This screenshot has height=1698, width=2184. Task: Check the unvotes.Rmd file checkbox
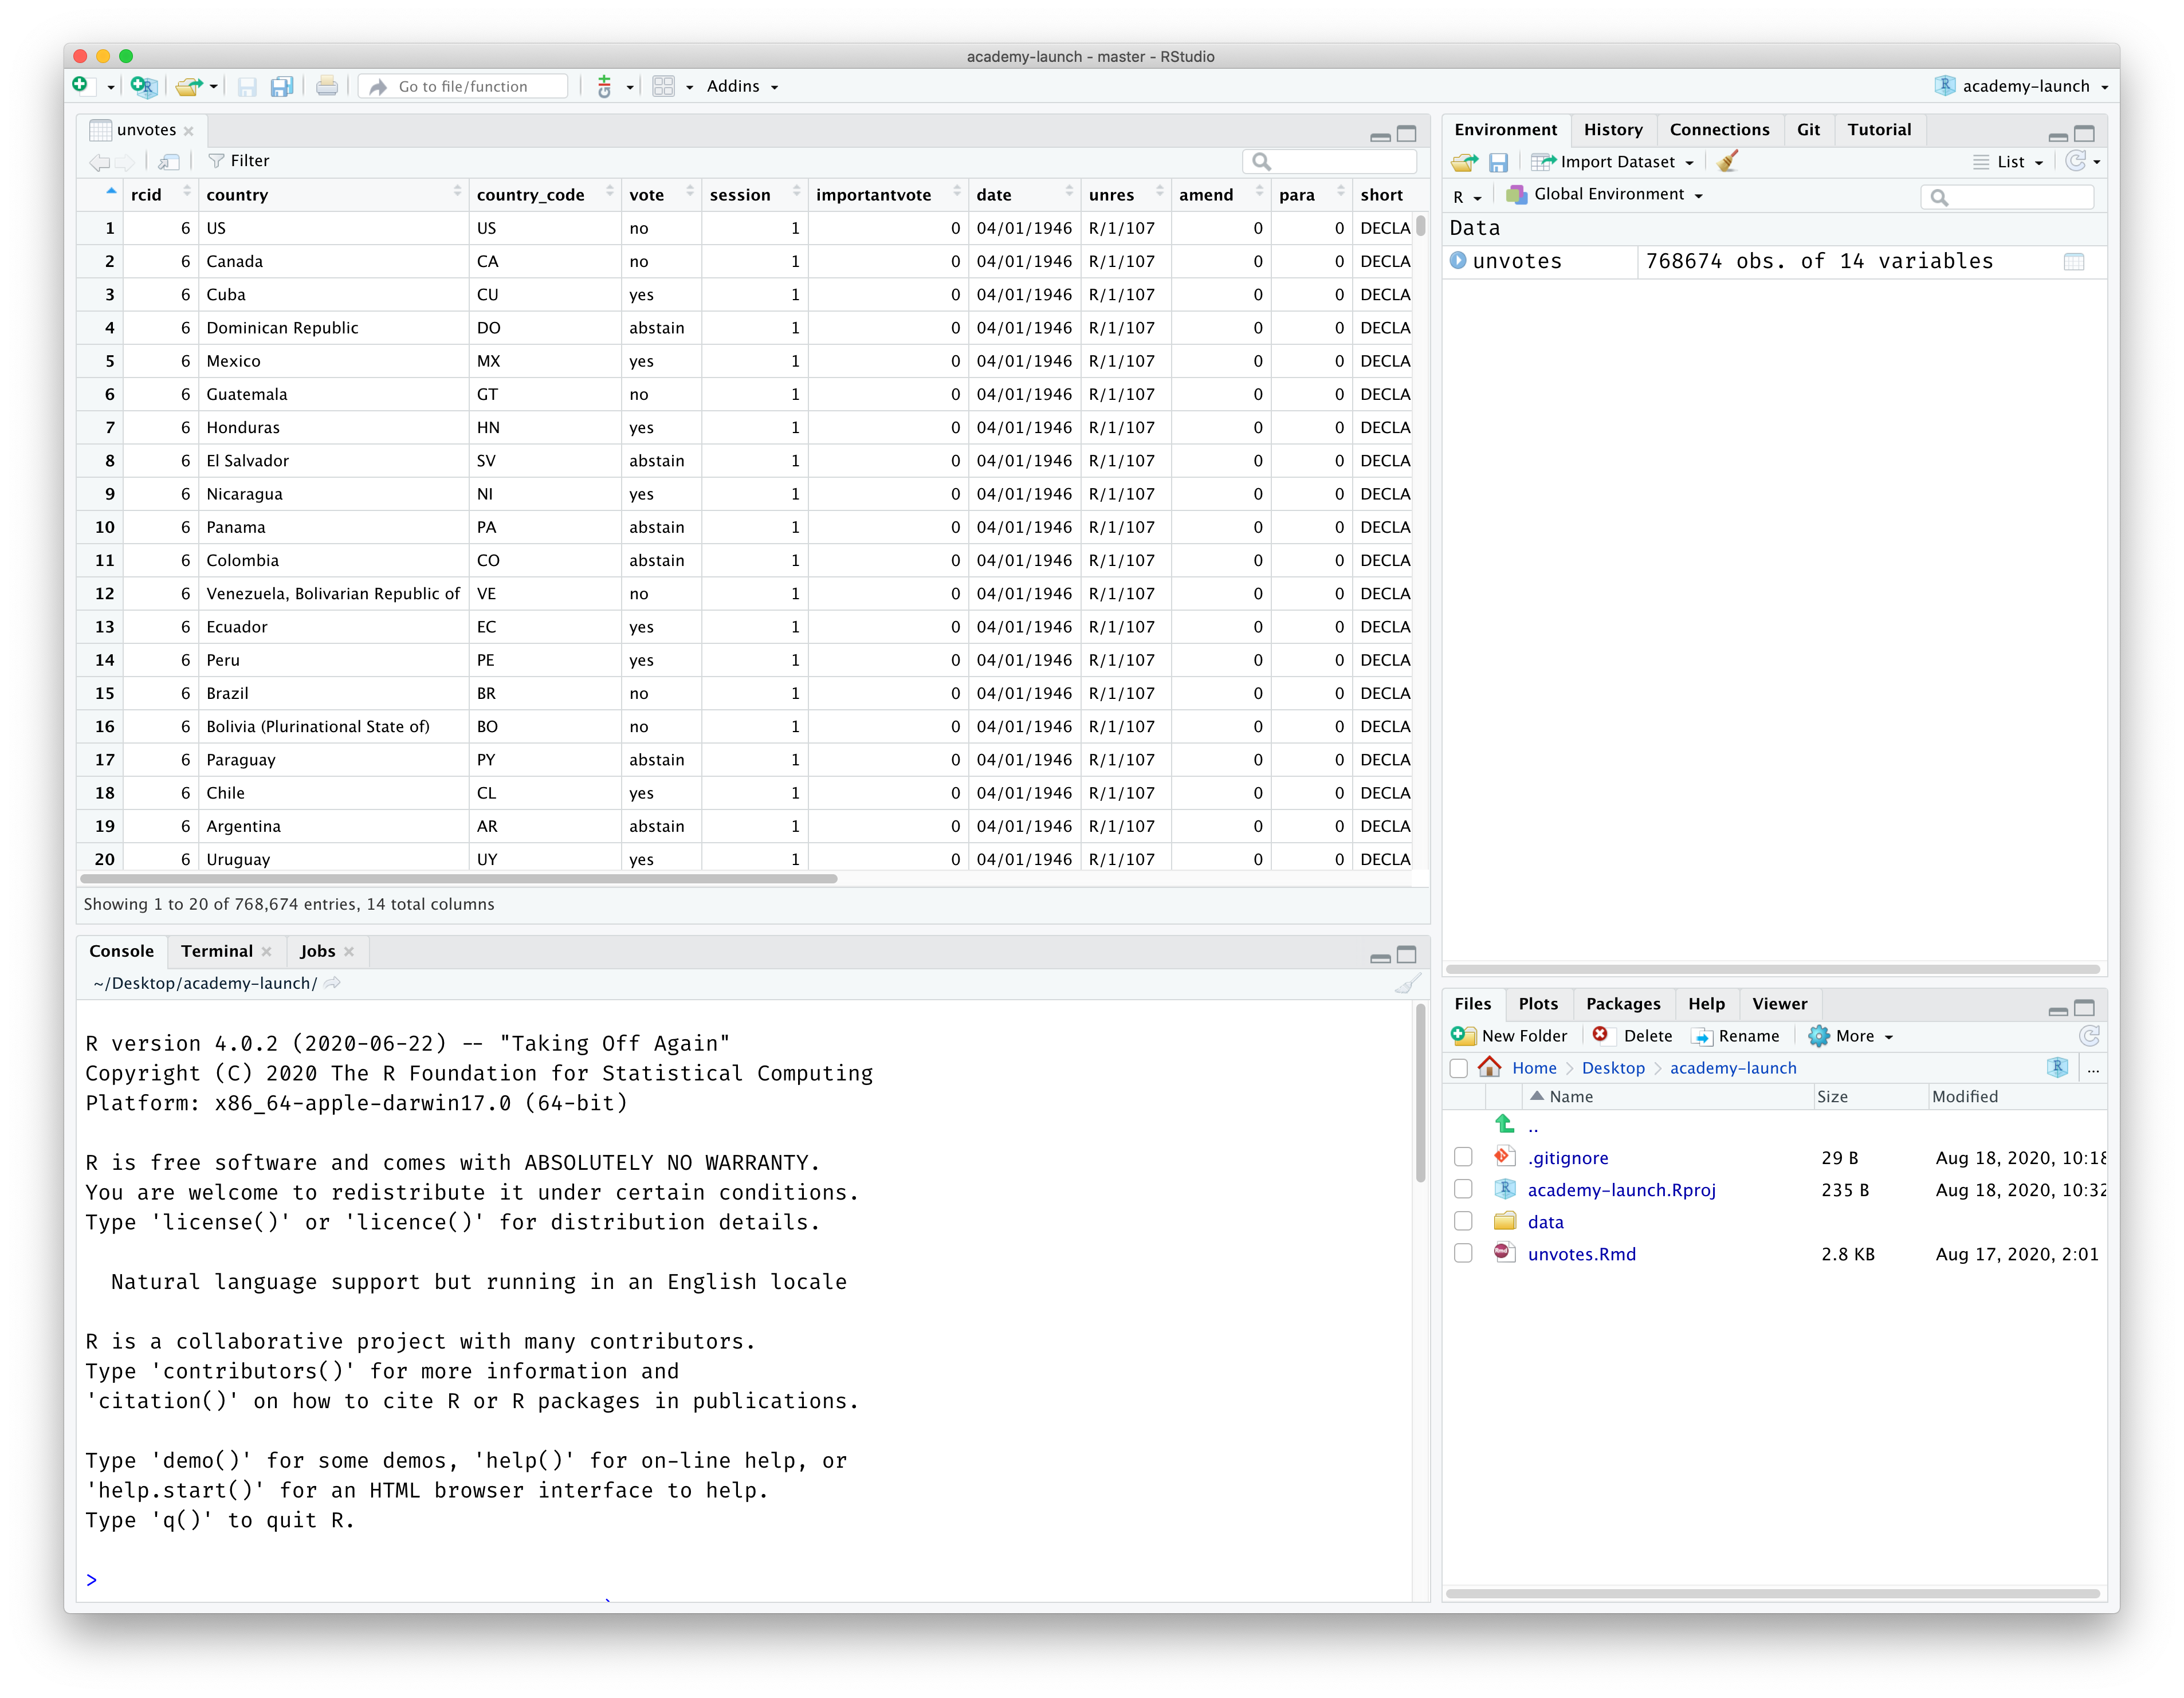point(1463,1253)
